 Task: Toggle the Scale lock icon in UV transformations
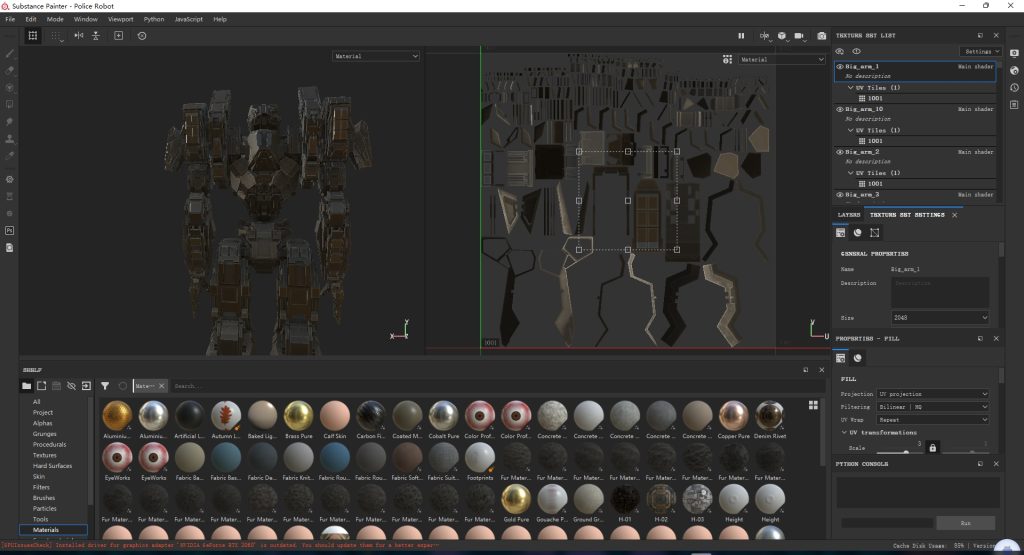933,448
